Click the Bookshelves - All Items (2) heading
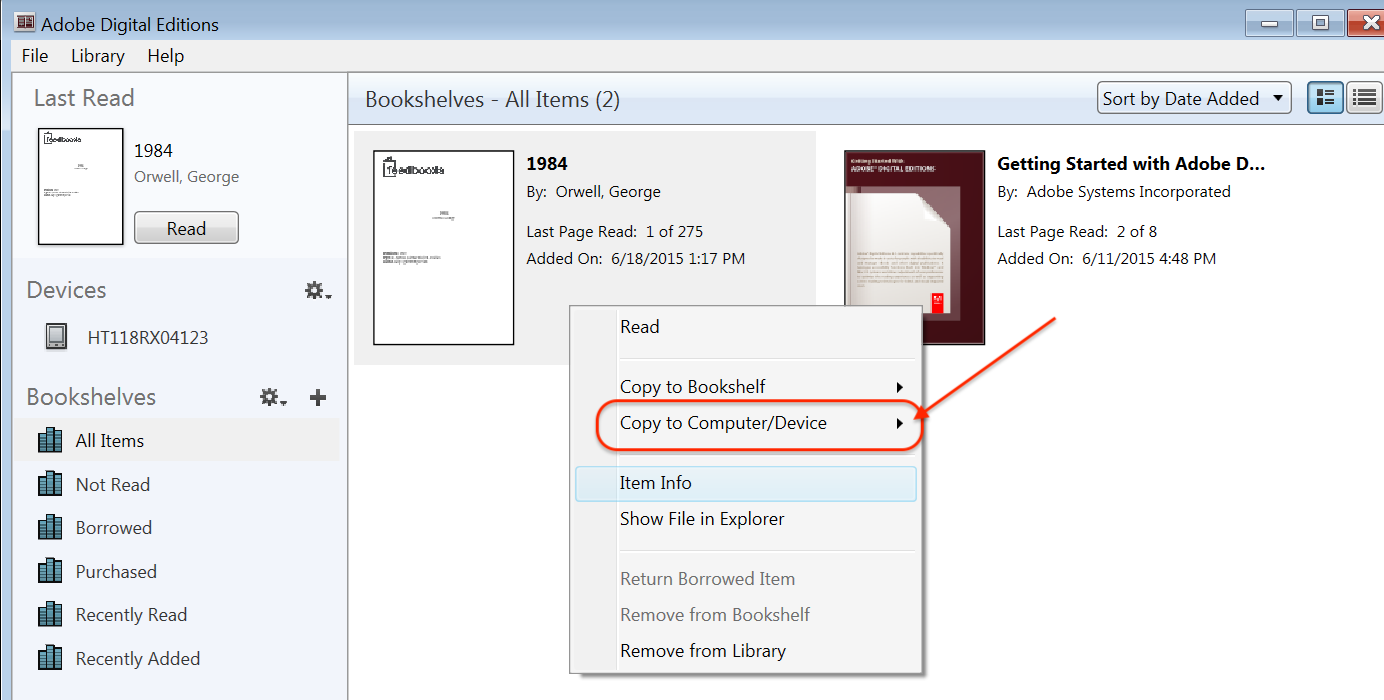This screenshot has width=1384, height=700. tap(493, 100)
